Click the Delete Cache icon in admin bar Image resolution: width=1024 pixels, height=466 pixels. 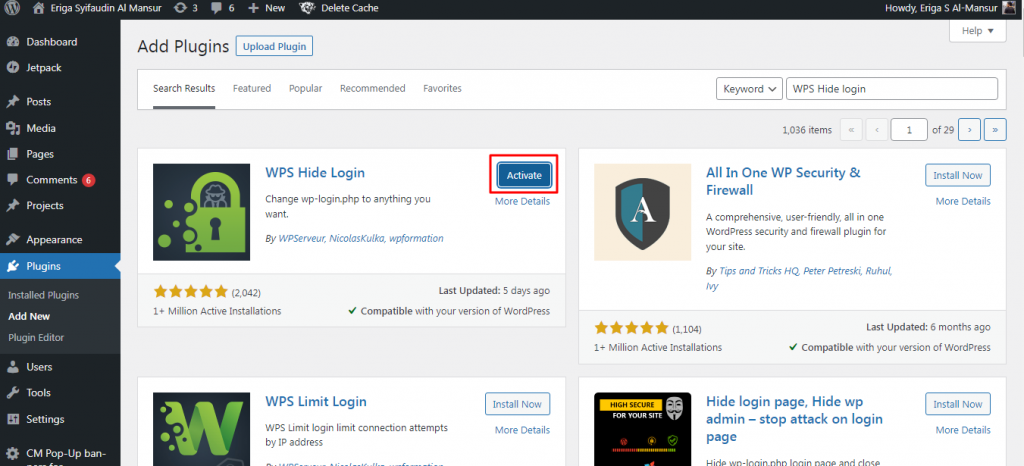(308, 8)
